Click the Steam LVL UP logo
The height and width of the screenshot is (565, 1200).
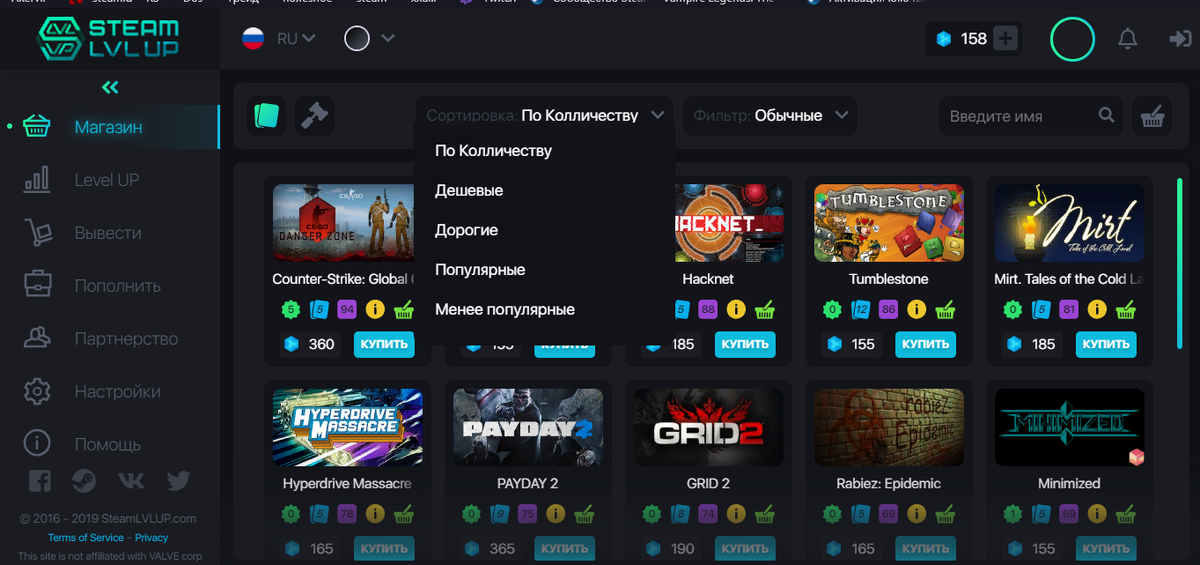[x=109, y=38]
